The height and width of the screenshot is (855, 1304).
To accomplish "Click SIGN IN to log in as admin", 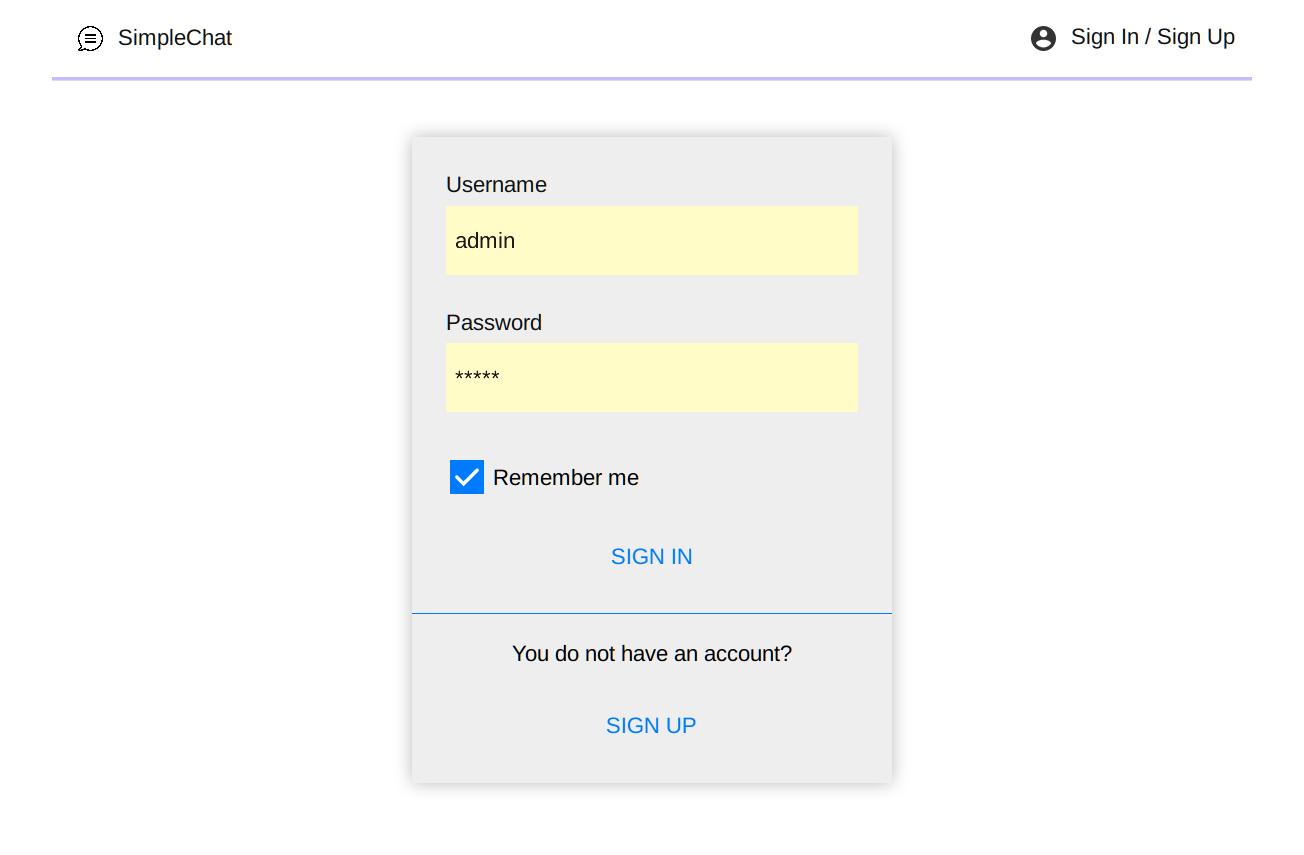I will tap(651, 556).
